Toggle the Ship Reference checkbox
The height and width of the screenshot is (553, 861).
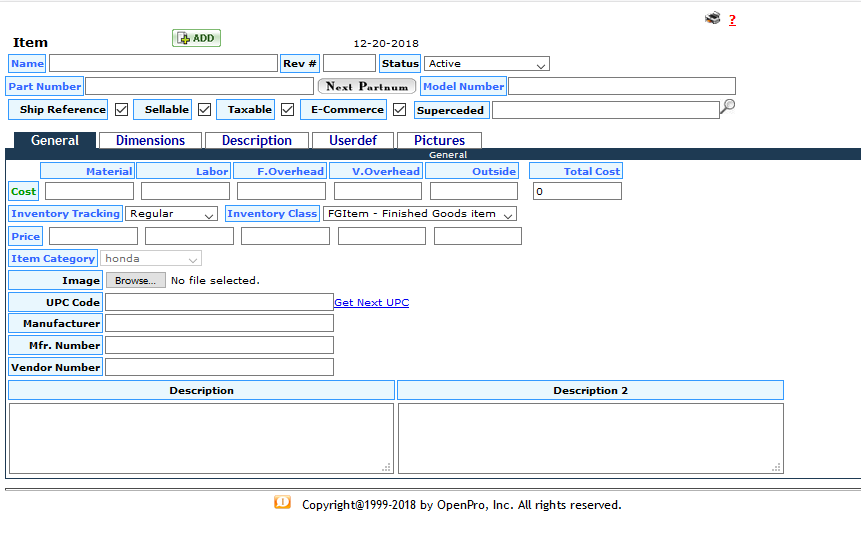[122, 109]
